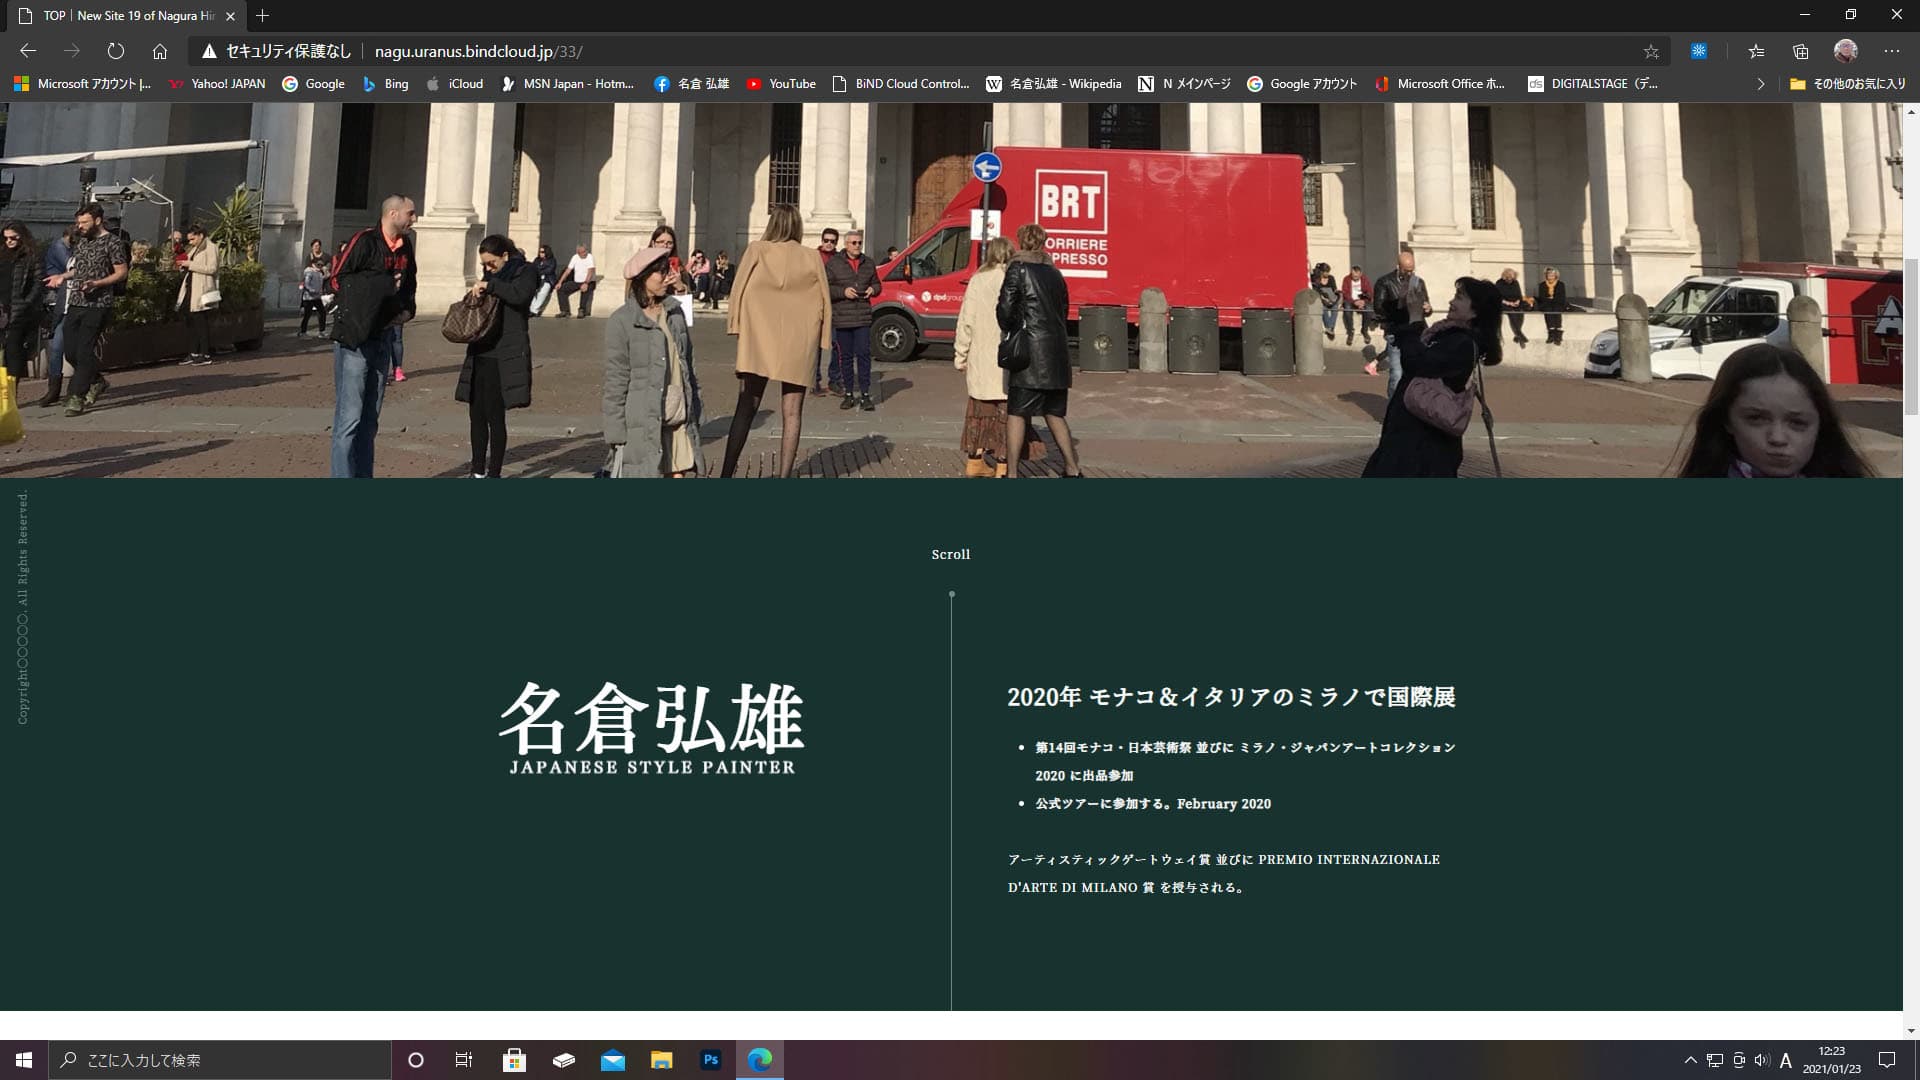Click the blue extension icon in toolbar
This screenshot has width=1920, height=1080.
pyautogui.click(x=1699, y=51)
